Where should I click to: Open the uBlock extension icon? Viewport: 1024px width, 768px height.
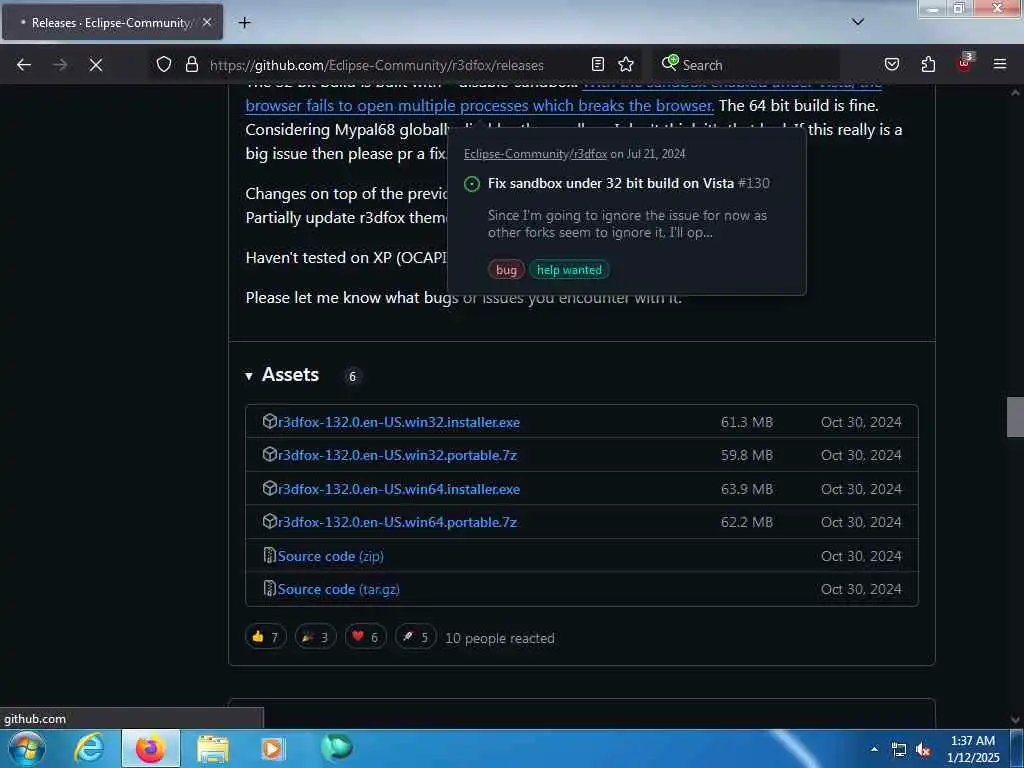pyautogui.click(x=964, y=63)
